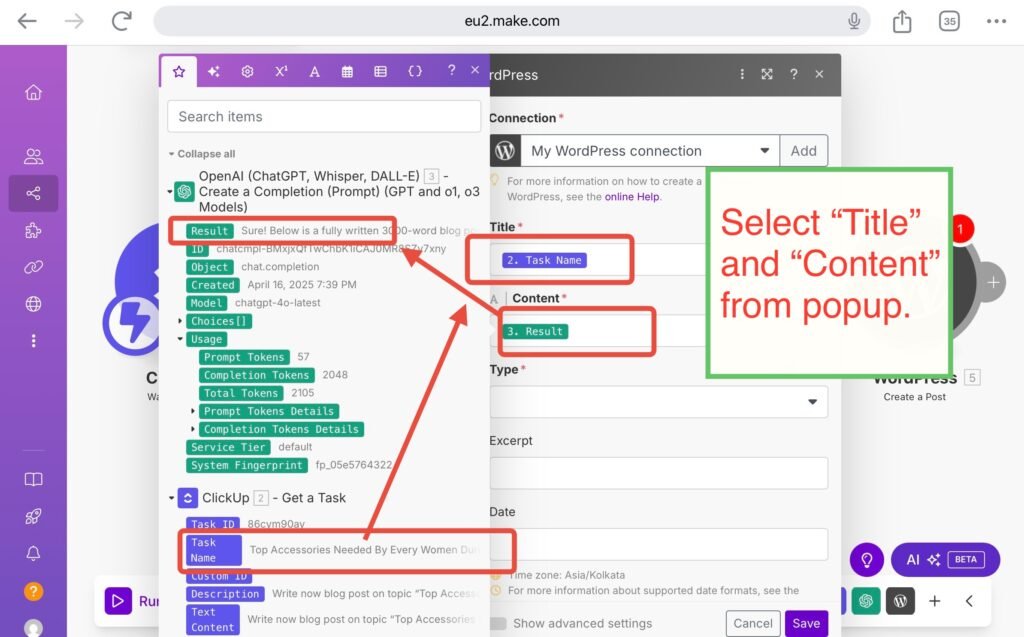Viewport: 1024px width, 637px height.
Task: Click the WordPress icon in bottom toolbar
Action: coord(900,601)
